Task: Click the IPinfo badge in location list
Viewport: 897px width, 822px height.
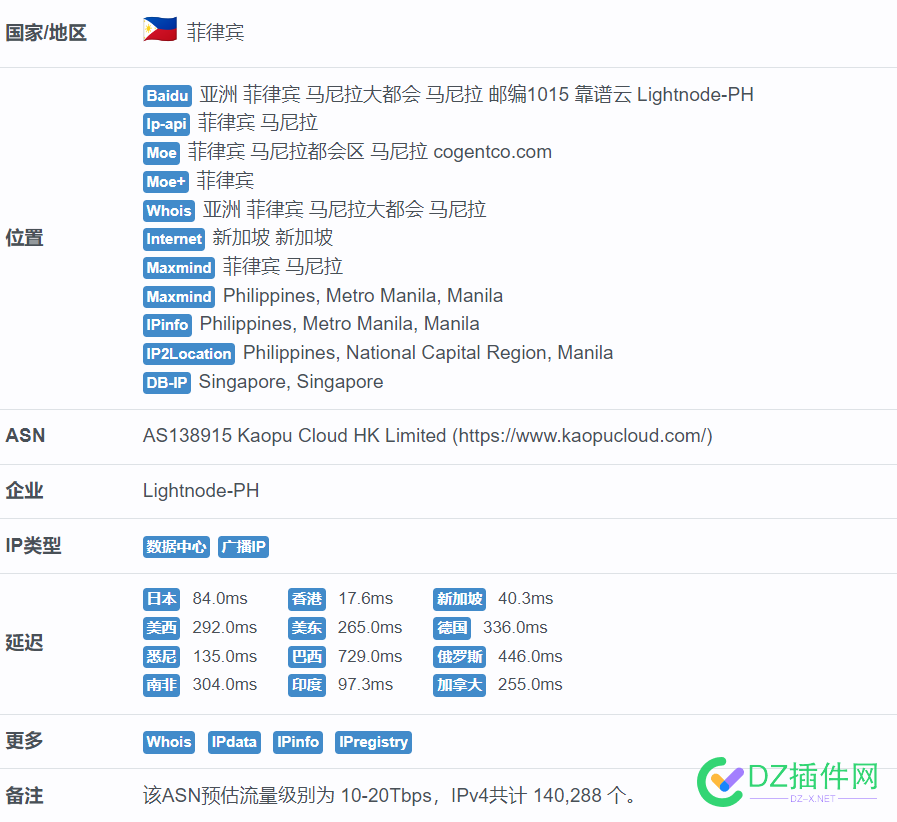Action: tap(167, 325)
